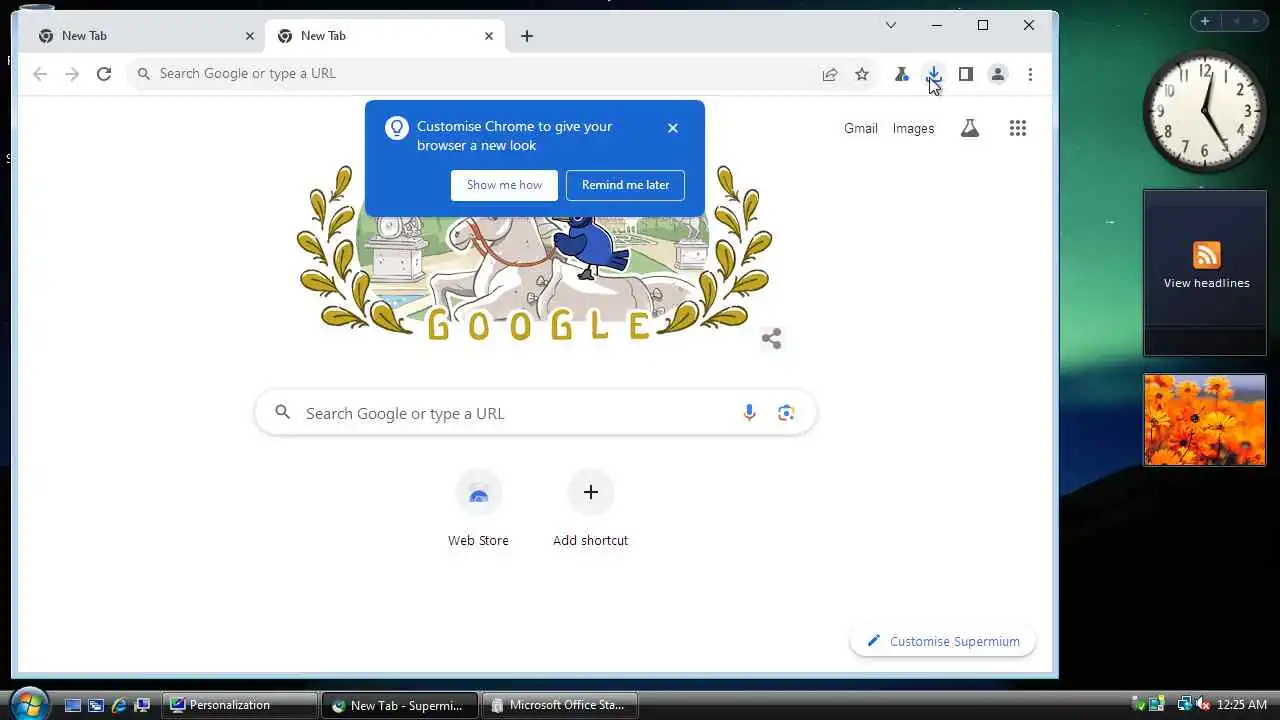The image size is (1280, 720).
Task: Open a new tab with plus button
Action: 527,36
